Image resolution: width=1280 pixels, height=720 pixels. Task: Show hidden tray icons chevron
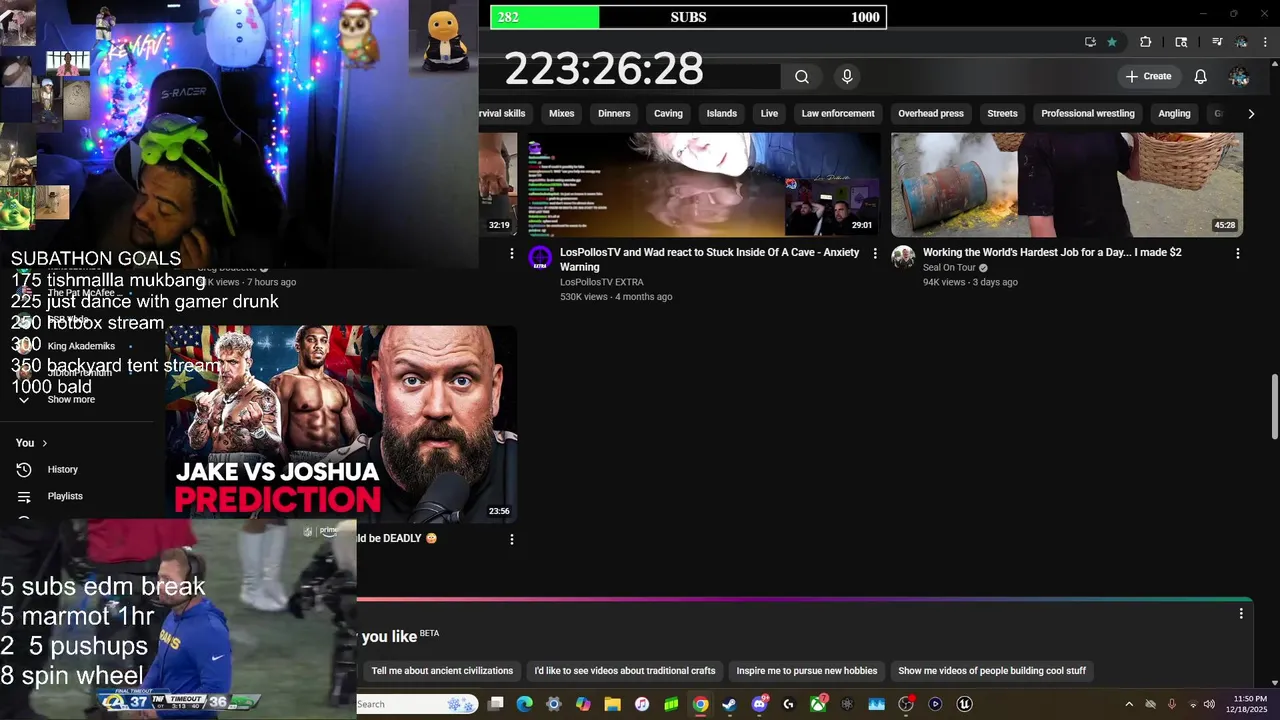coord(1129,704)
